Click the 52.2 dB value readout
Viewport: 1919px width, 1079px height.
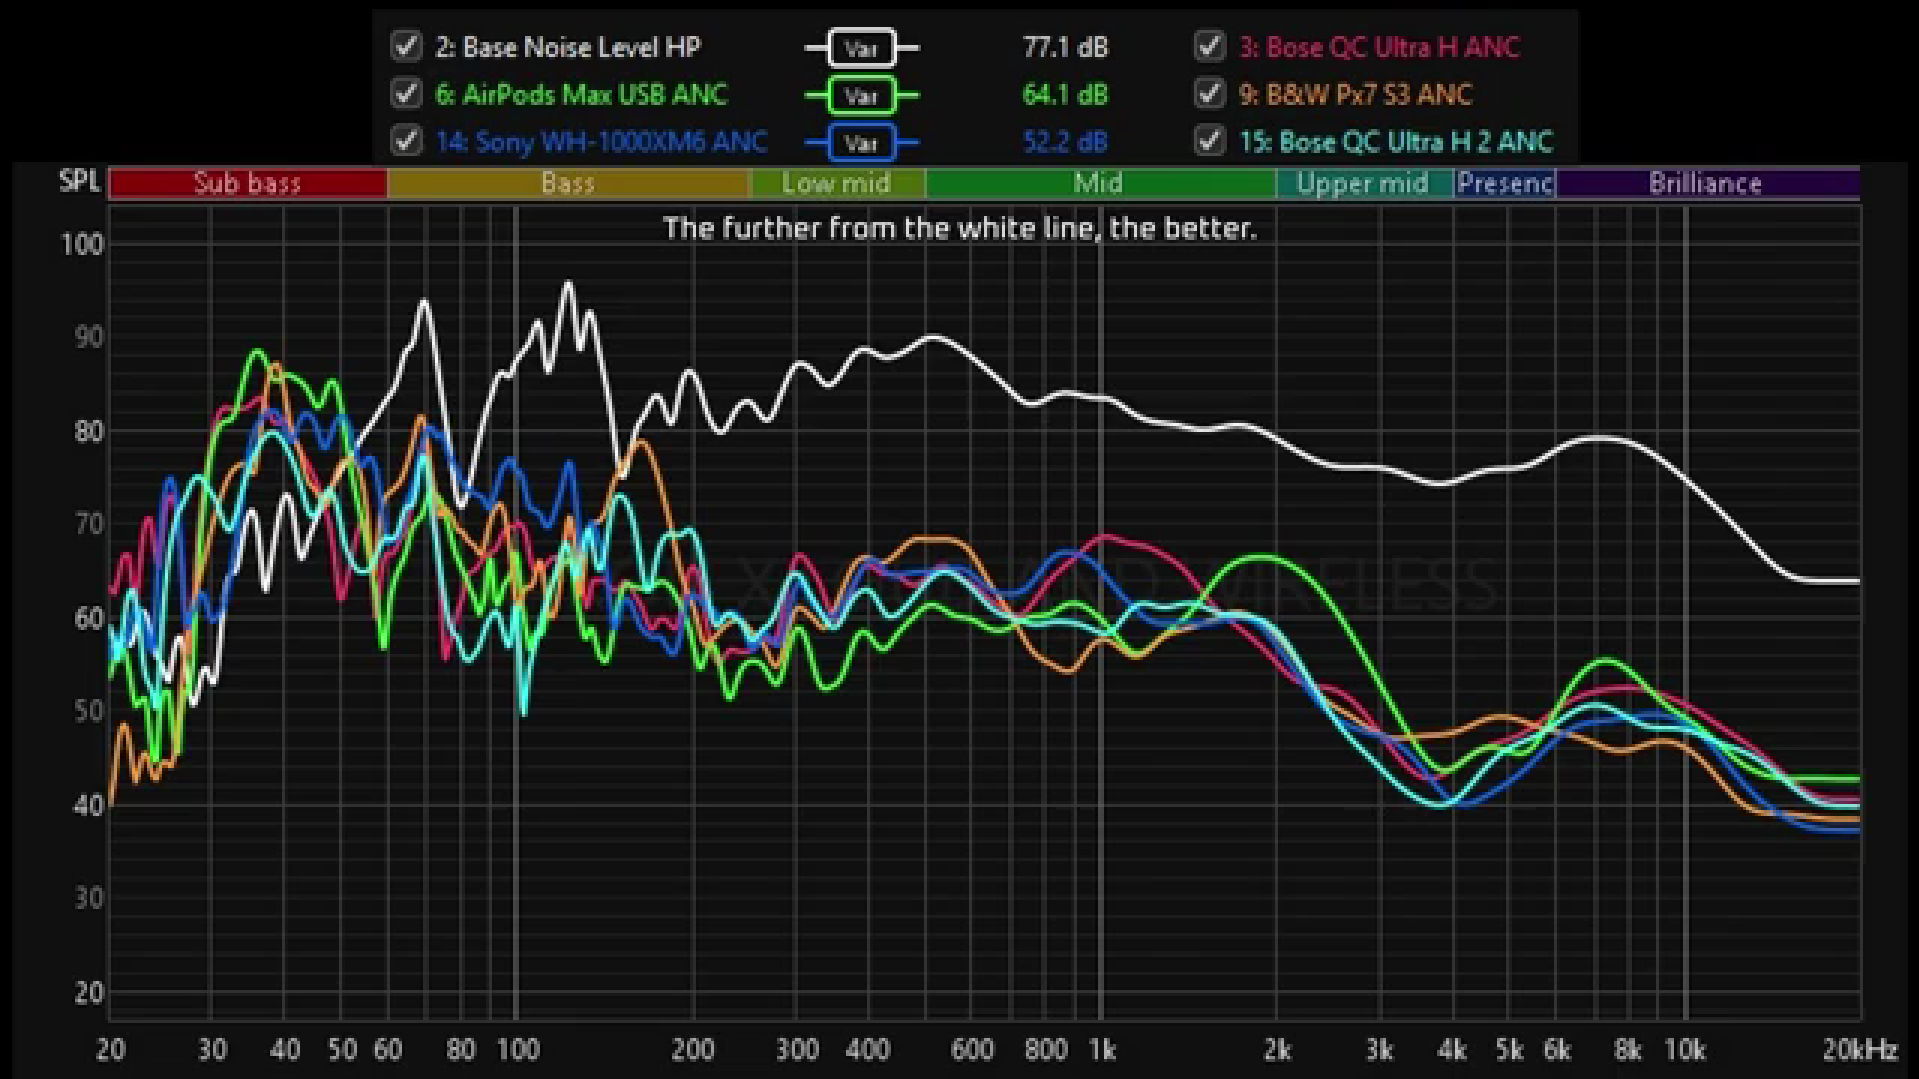tap(1065, 141)
